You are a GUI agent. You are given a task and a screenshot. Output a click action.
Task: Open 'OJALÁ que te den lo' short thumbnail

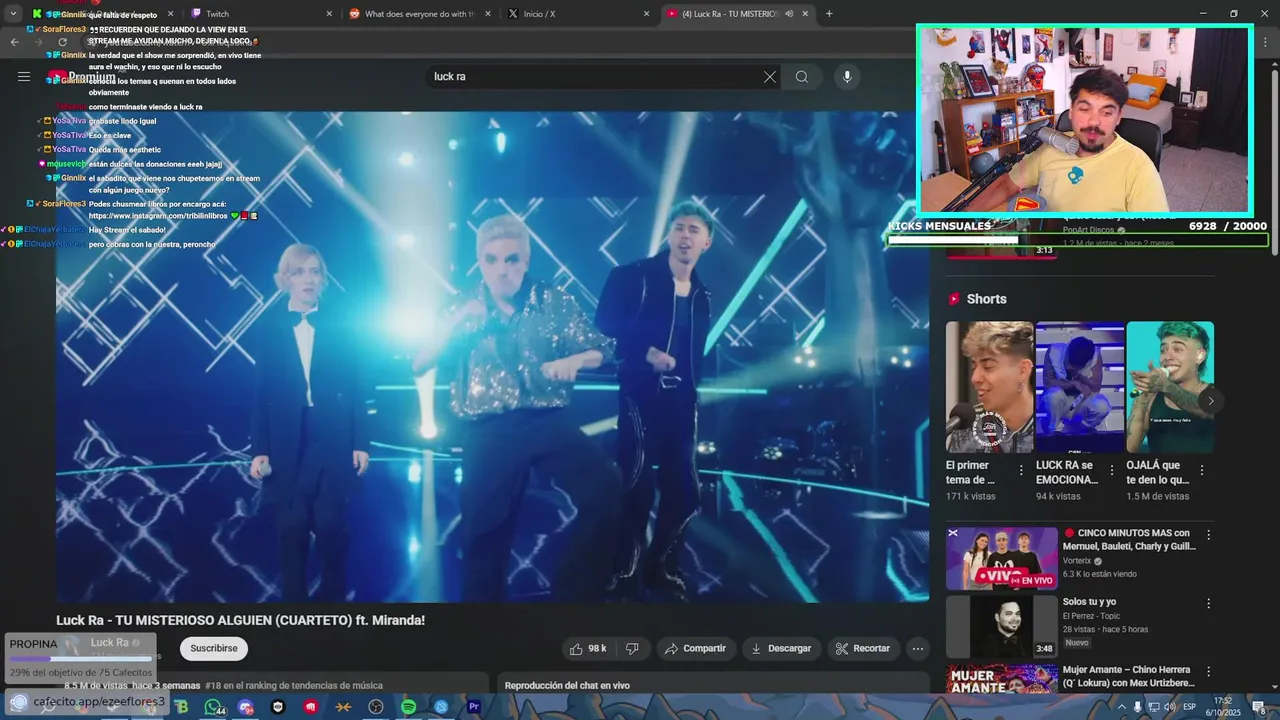click(1170, 387)
